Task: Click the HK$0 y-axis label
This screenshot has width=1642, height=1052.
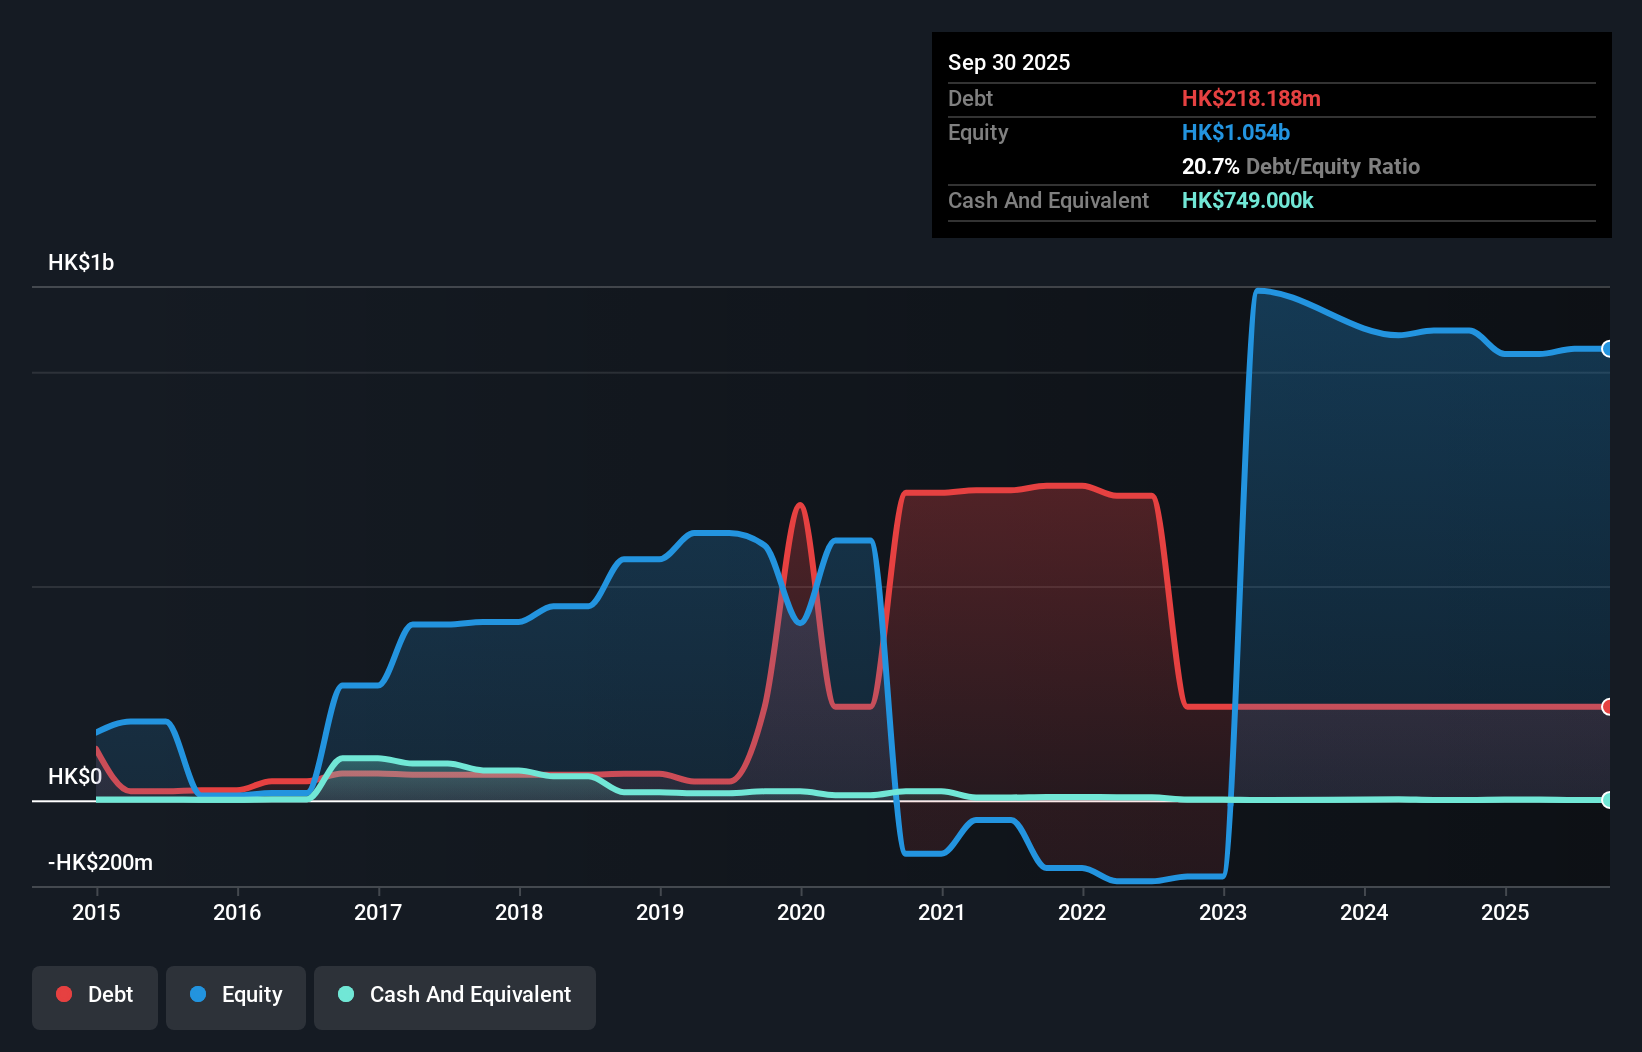Action: [x=75, y=777]
